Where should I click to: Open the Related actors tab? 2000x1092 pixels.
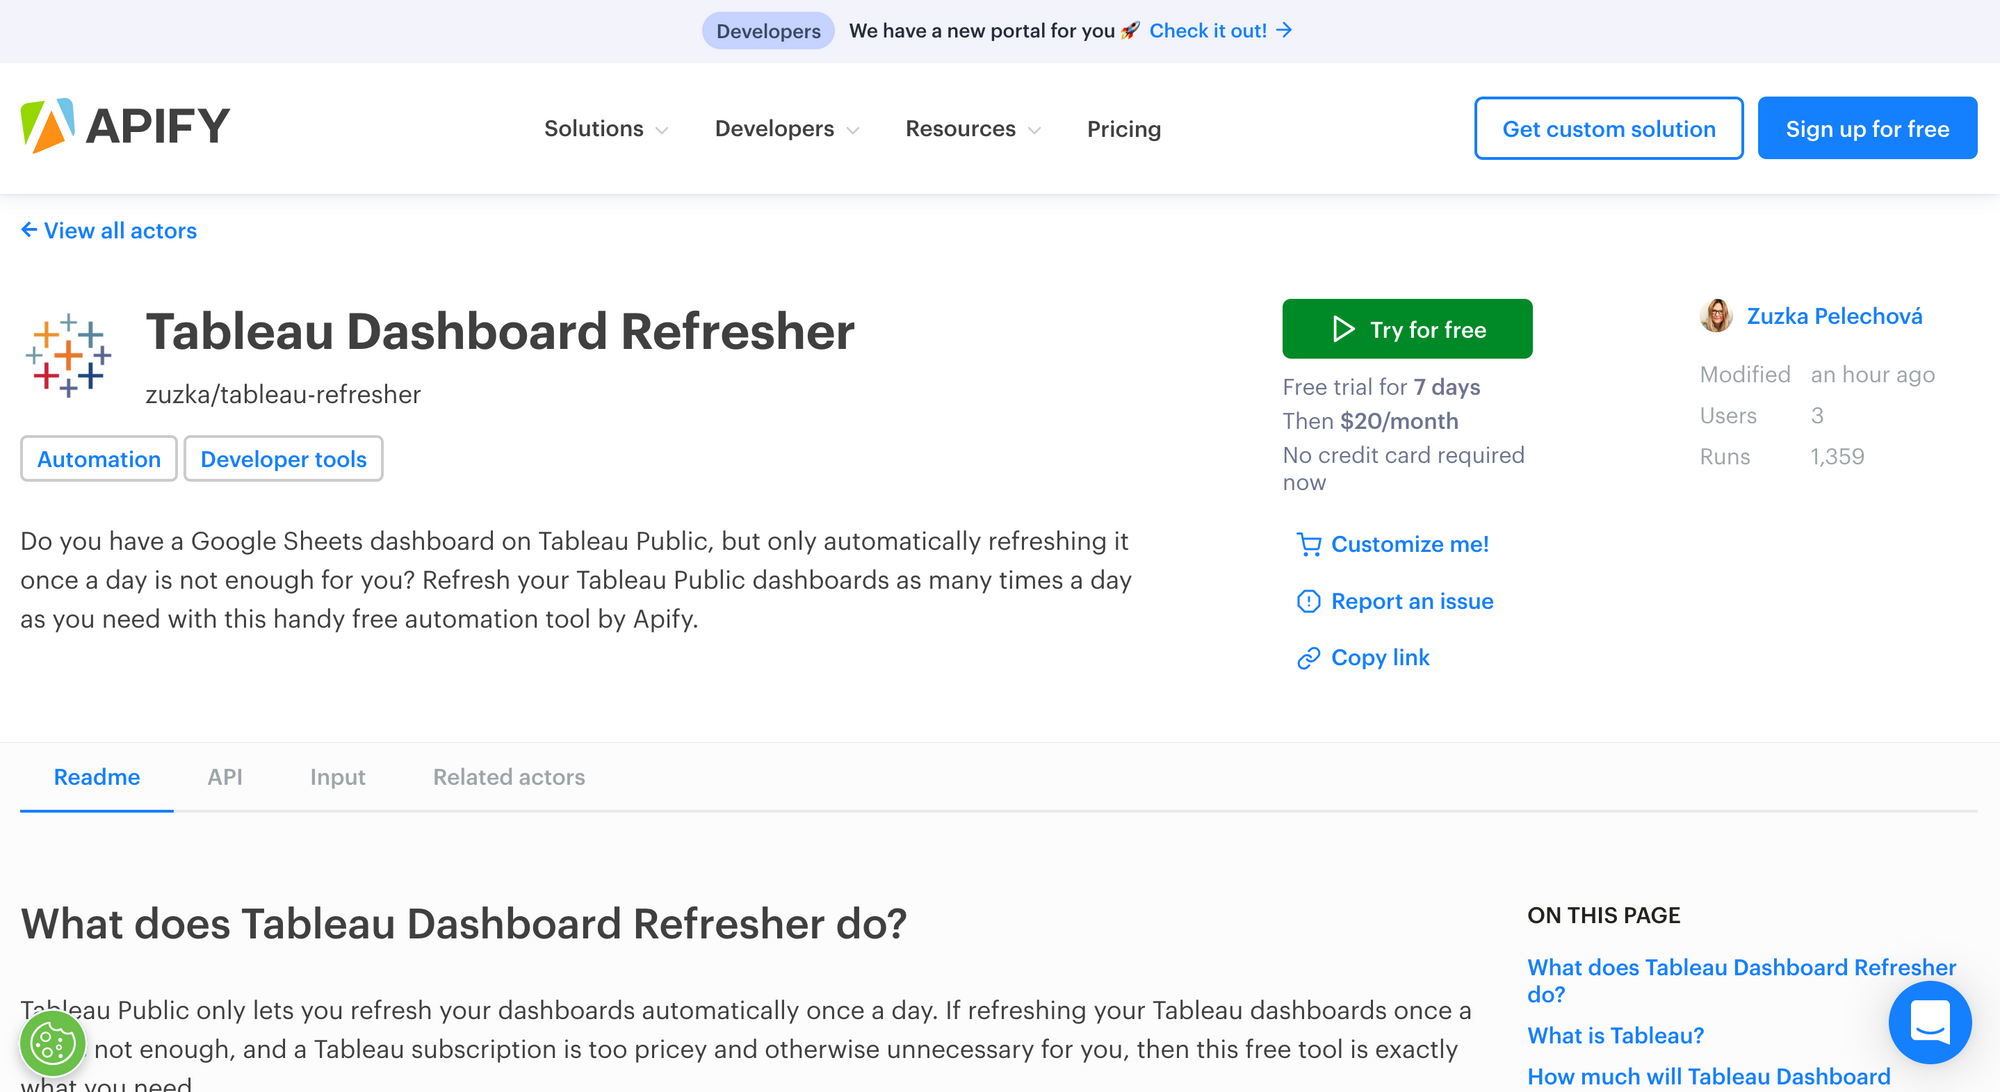point(509,777)
